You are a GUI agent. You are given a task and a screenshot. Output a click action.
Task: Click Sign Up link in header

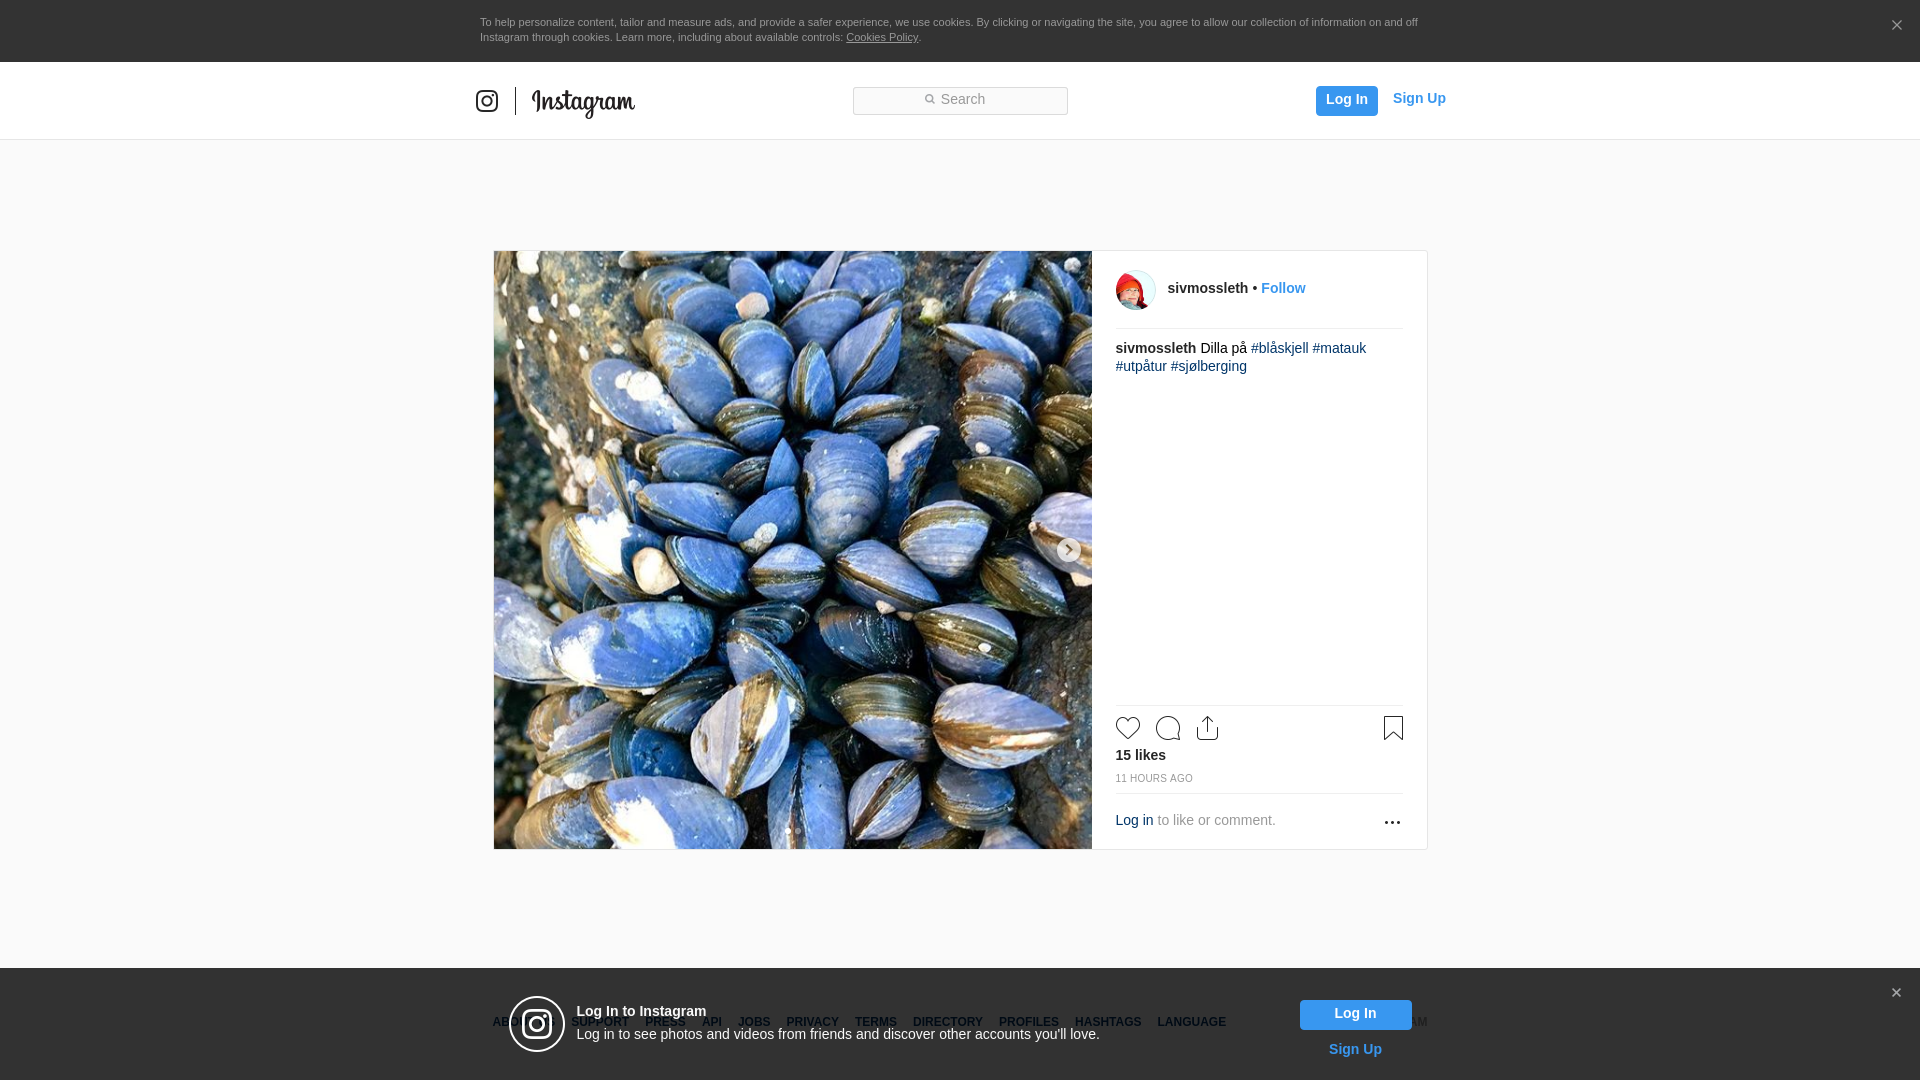click(1418, 98)
